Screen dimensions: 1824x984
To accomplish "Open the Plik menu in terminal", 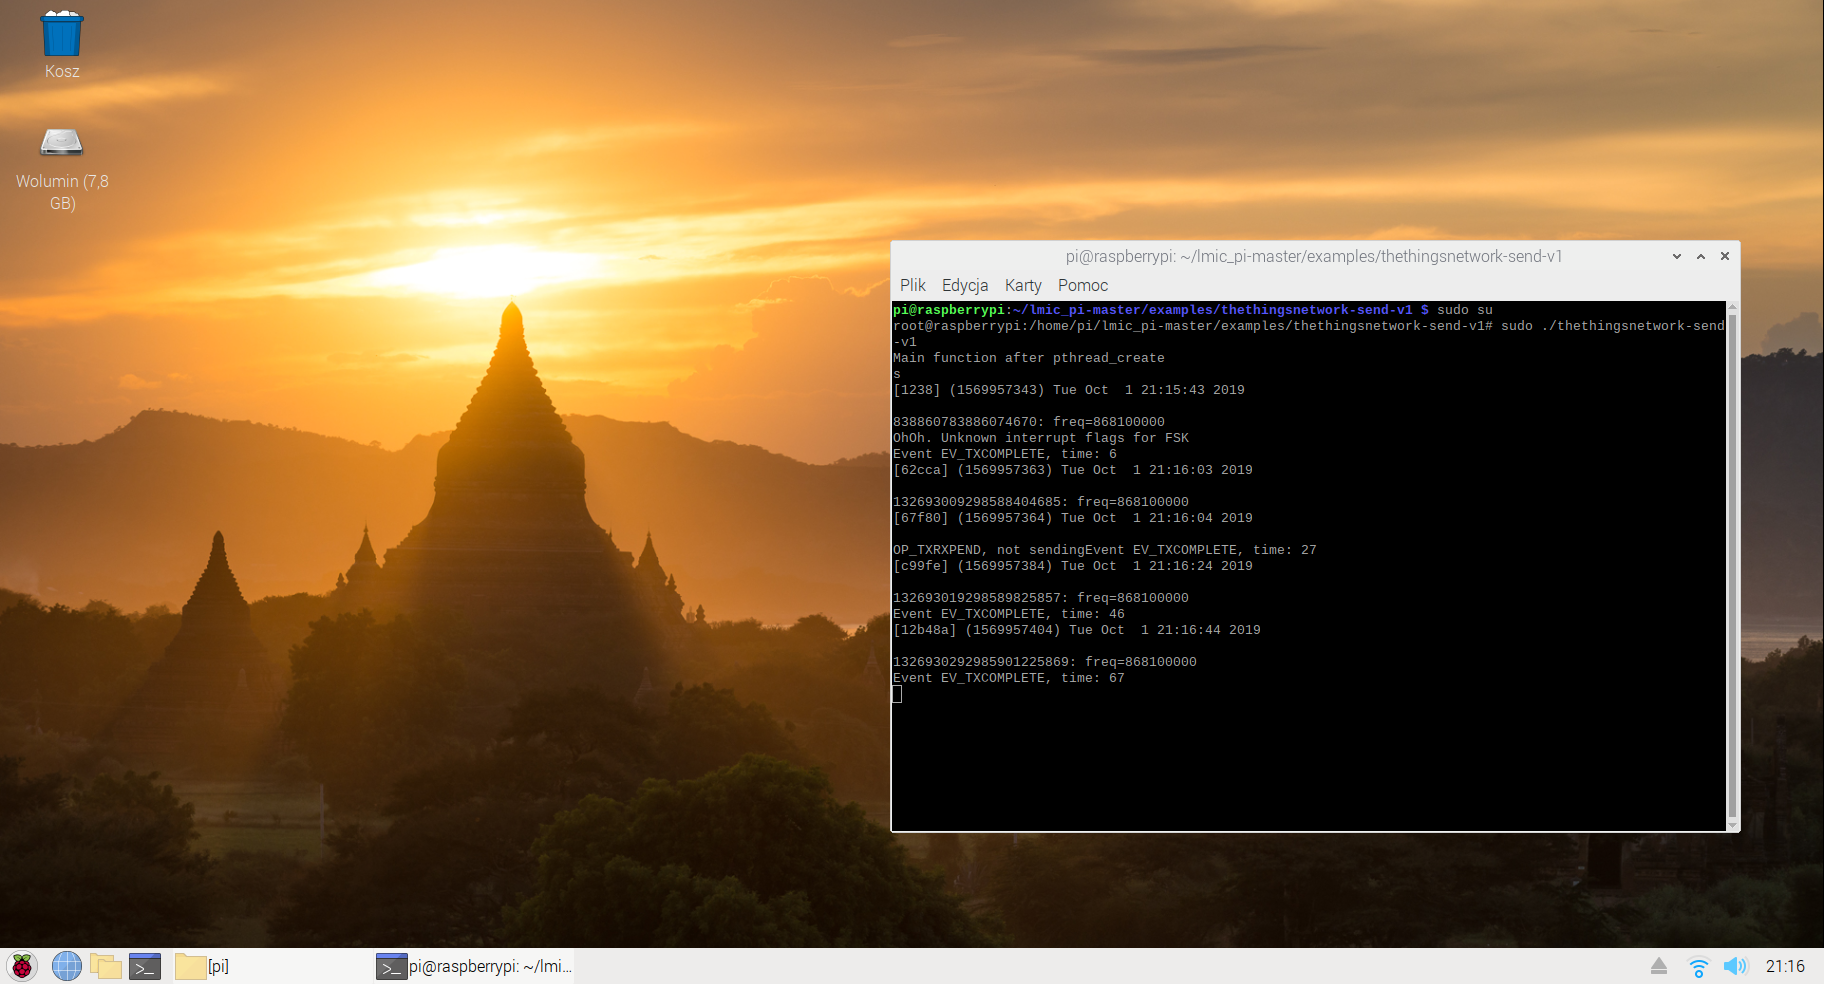I will tap(913, 285).
